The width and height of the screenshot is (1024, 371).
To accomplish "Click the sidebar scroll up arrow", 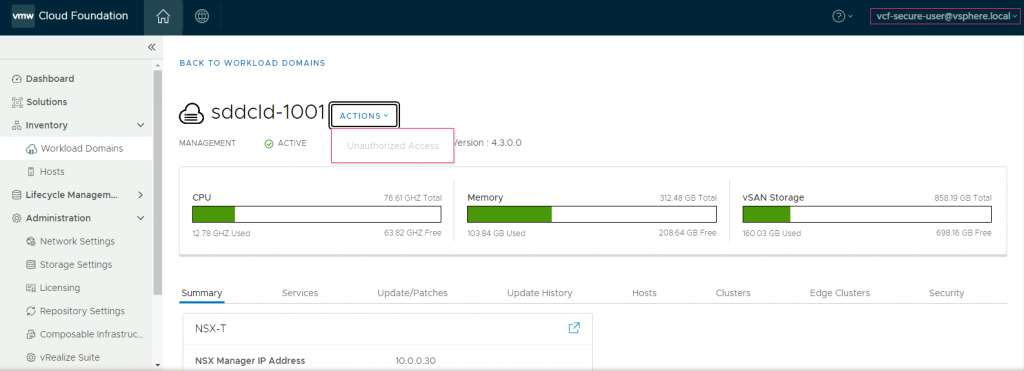I will point(157,65).
